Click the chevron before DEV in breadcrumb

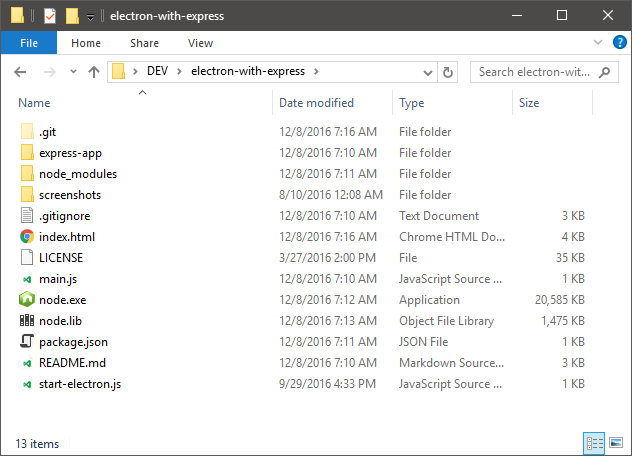point(135,71)
